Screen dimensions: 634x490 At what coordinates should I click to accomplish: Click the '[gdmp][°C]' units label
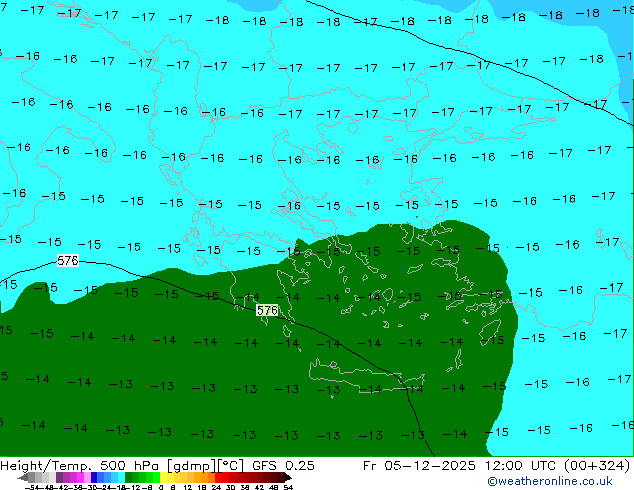pos(205,466)
